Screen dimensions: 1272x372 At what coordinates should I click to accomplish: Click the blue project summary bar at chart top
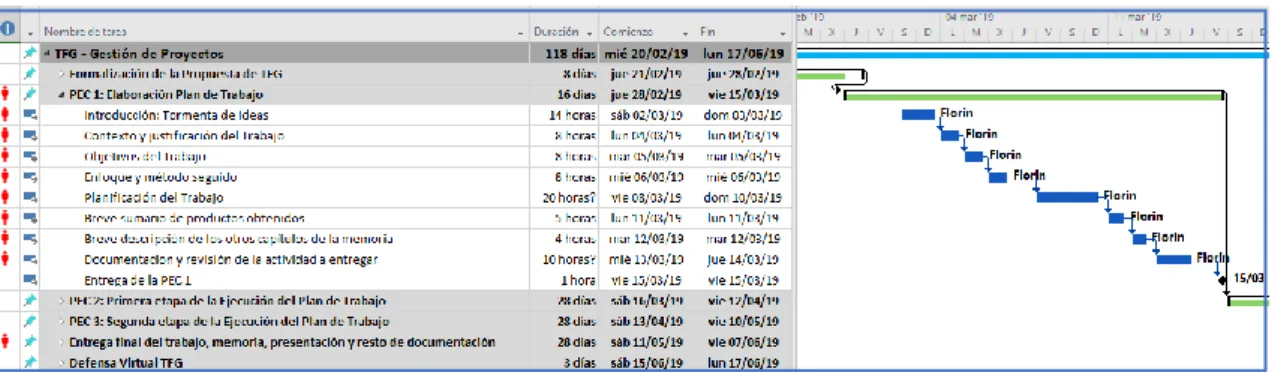1033,54
